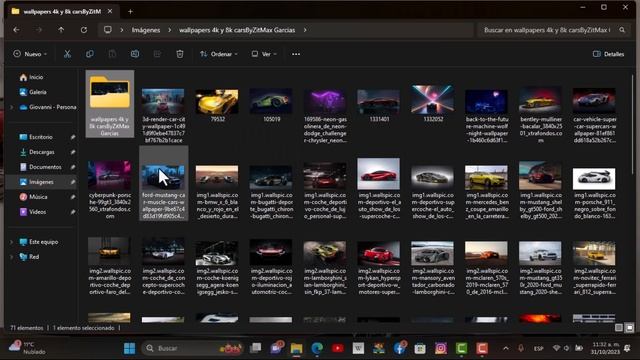Viewport: 640px width, 360px height.
Task: Open Descargas in the sidebar
Action: pos(42,152)
